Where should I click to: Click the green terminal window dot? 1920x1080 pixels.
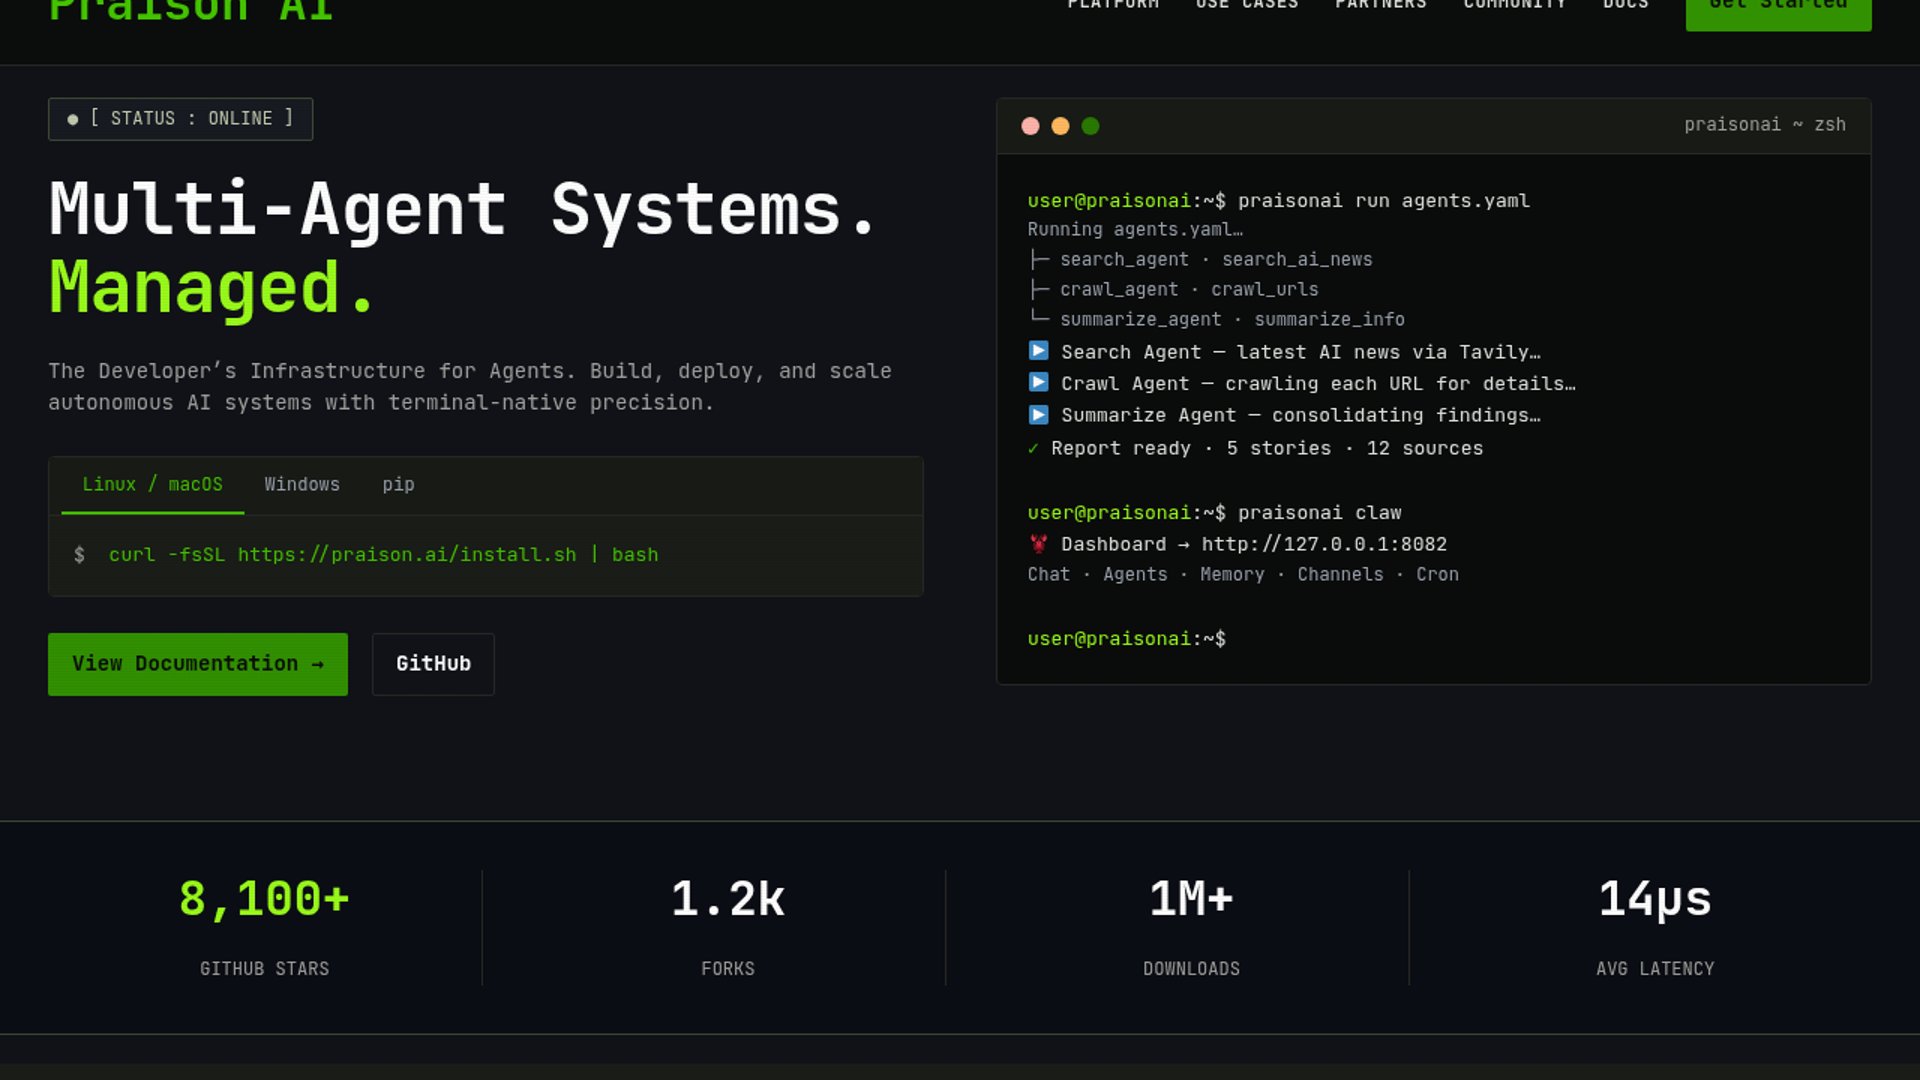click(x=1090, y=126)
